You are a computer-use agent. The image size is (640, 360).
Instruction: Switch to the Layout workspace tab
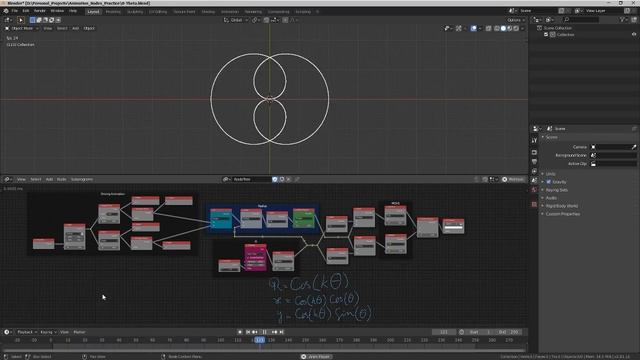coord(93,11)
